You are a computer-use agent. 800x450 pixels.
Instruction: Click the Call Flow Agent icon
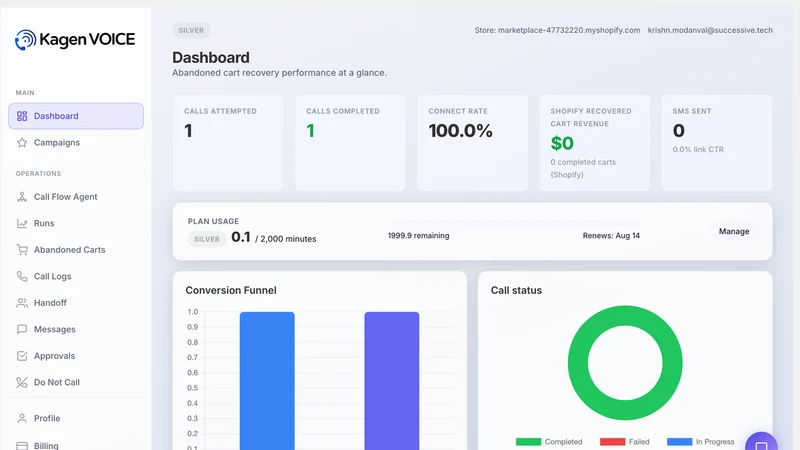click(22, 197)
